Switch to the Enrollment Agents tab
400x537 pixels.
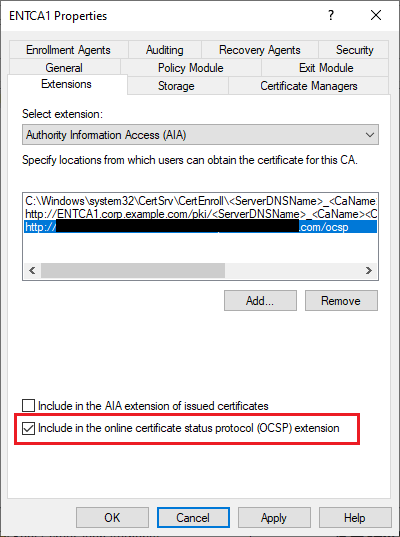tap(68, 50)
